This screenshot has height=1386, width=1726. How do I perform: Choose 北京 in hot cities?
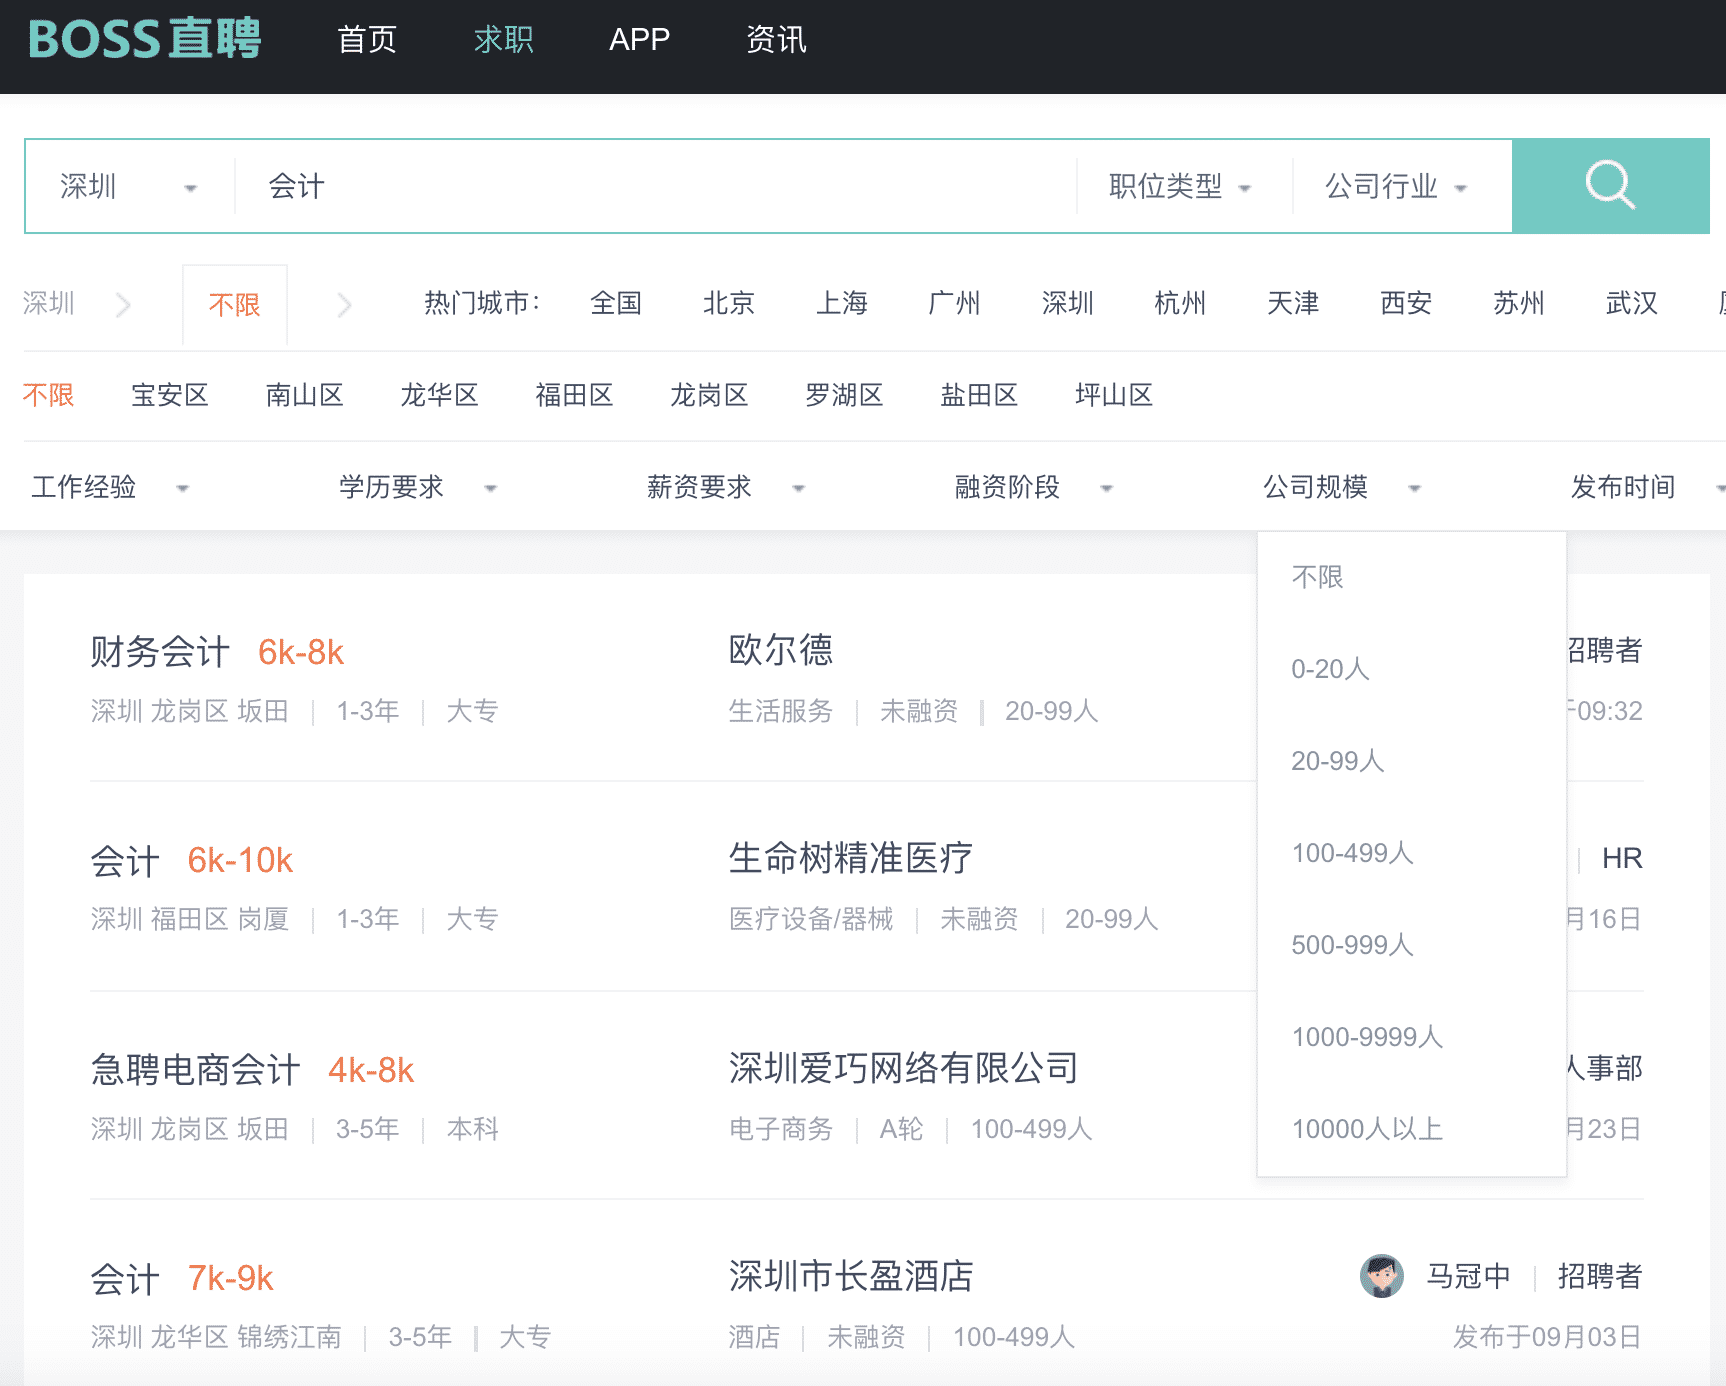[x=729, y=303]
